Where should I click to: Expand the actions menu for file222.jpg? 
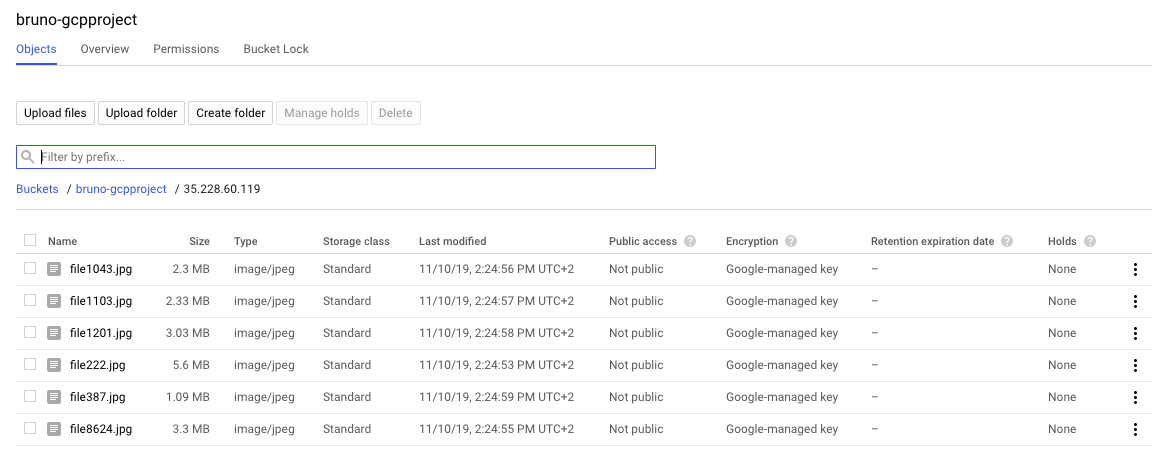(x=1135, y=365)
